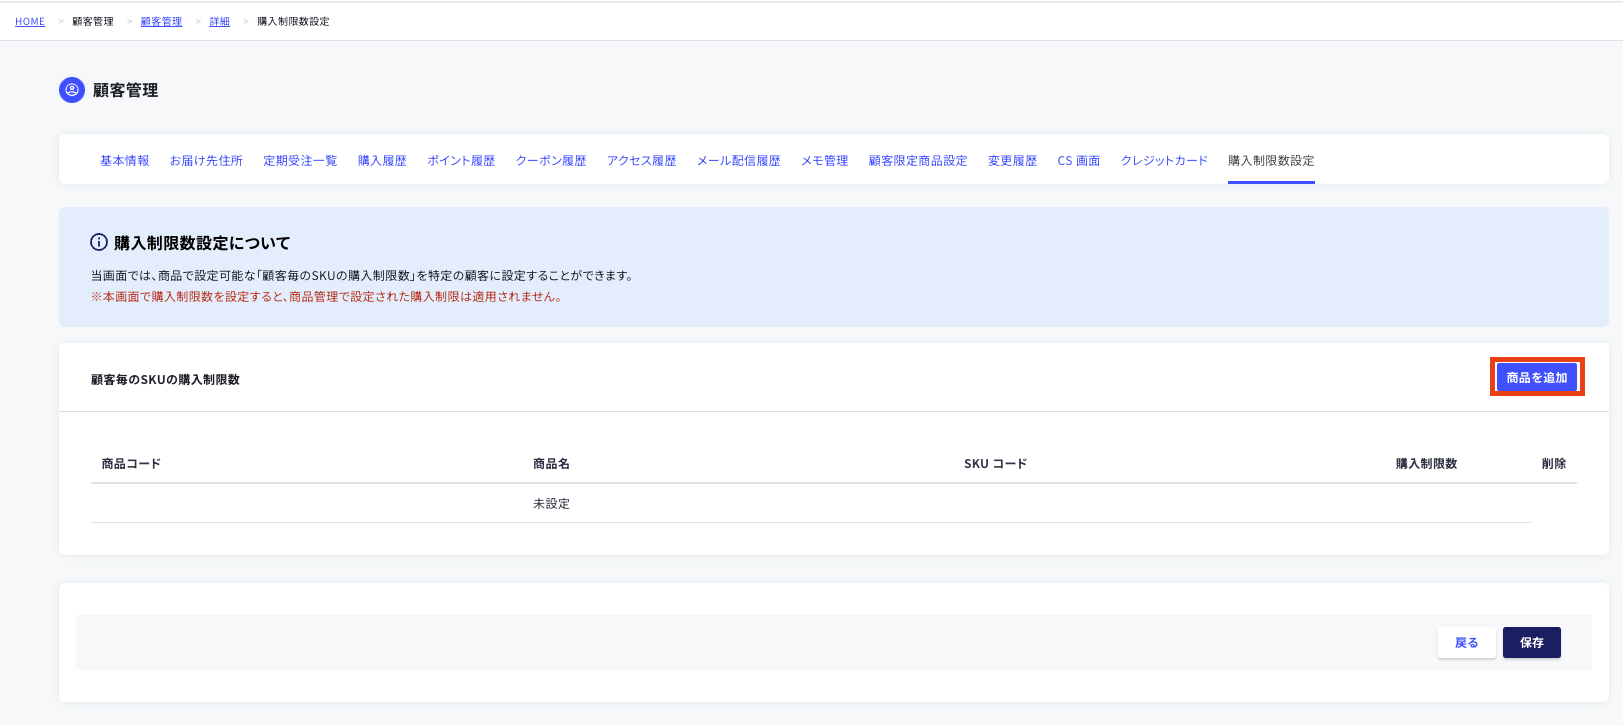Click the 戻る button
This screenshot has height=725, width=1623.
[1467, 642]
